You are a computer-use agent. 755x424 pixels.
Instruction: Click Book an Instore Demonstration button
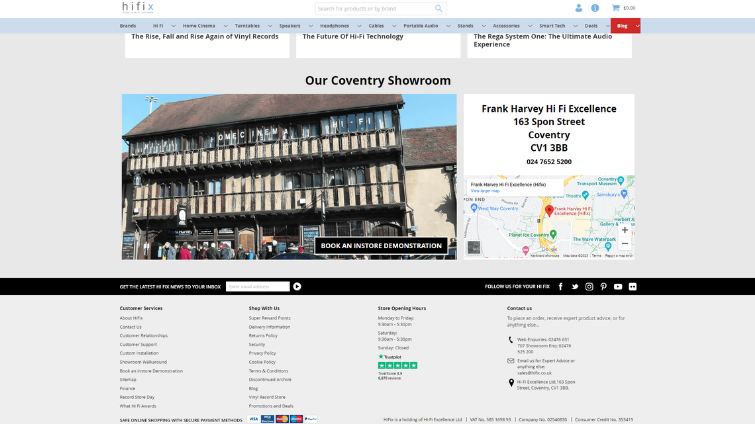click(381, 245)
